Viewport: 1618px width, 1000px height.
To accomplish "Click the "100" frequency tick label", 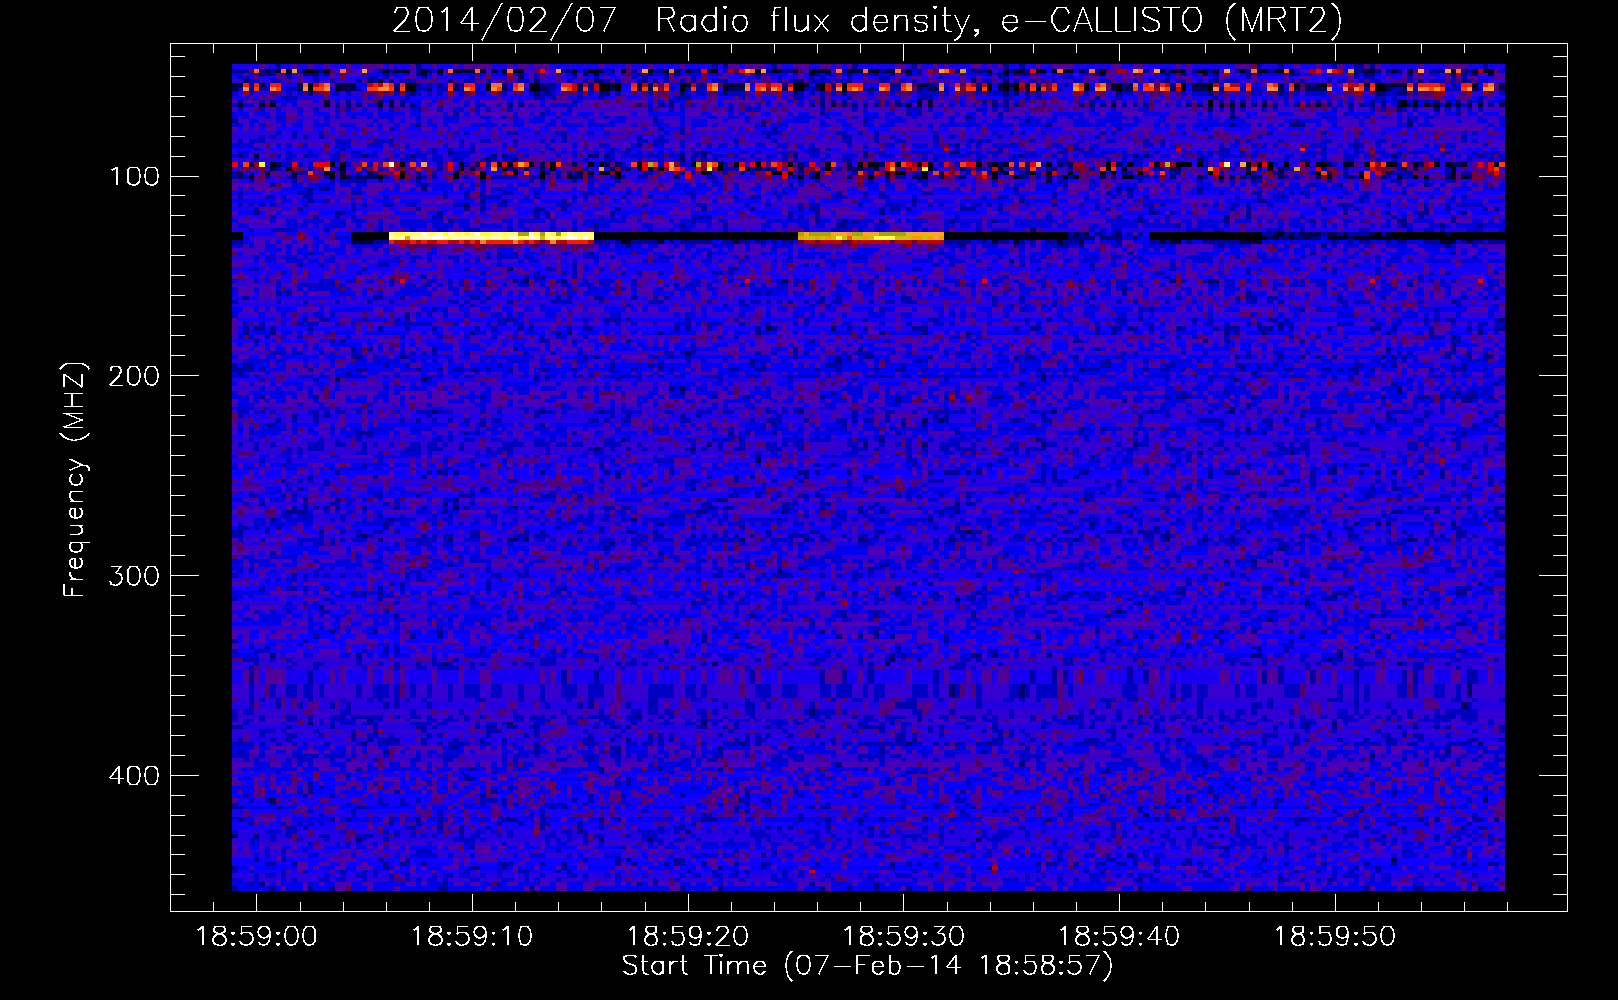I will pyautogui.click(x=134, y=177).
